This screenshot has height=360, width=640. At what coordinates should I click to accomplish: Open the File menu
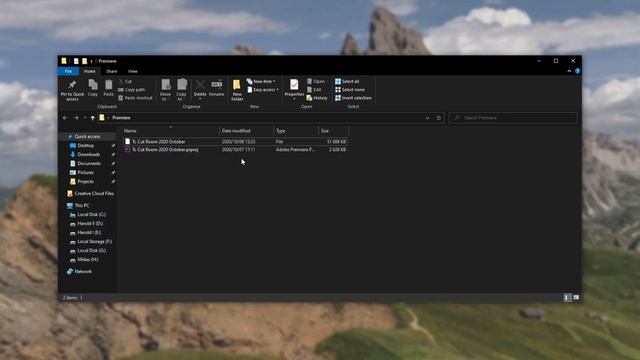68,71
